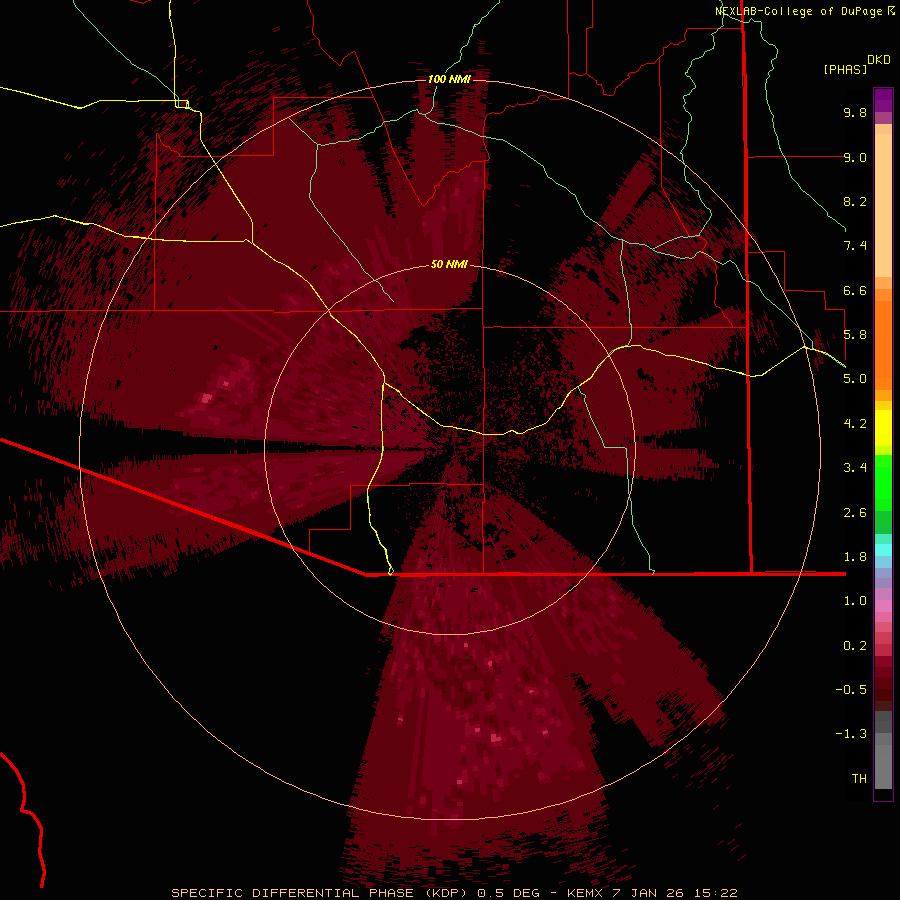Viewport: 900px width, 900px height.
Task: Pick the bright green segment of color bar
Action: point(883,482)
